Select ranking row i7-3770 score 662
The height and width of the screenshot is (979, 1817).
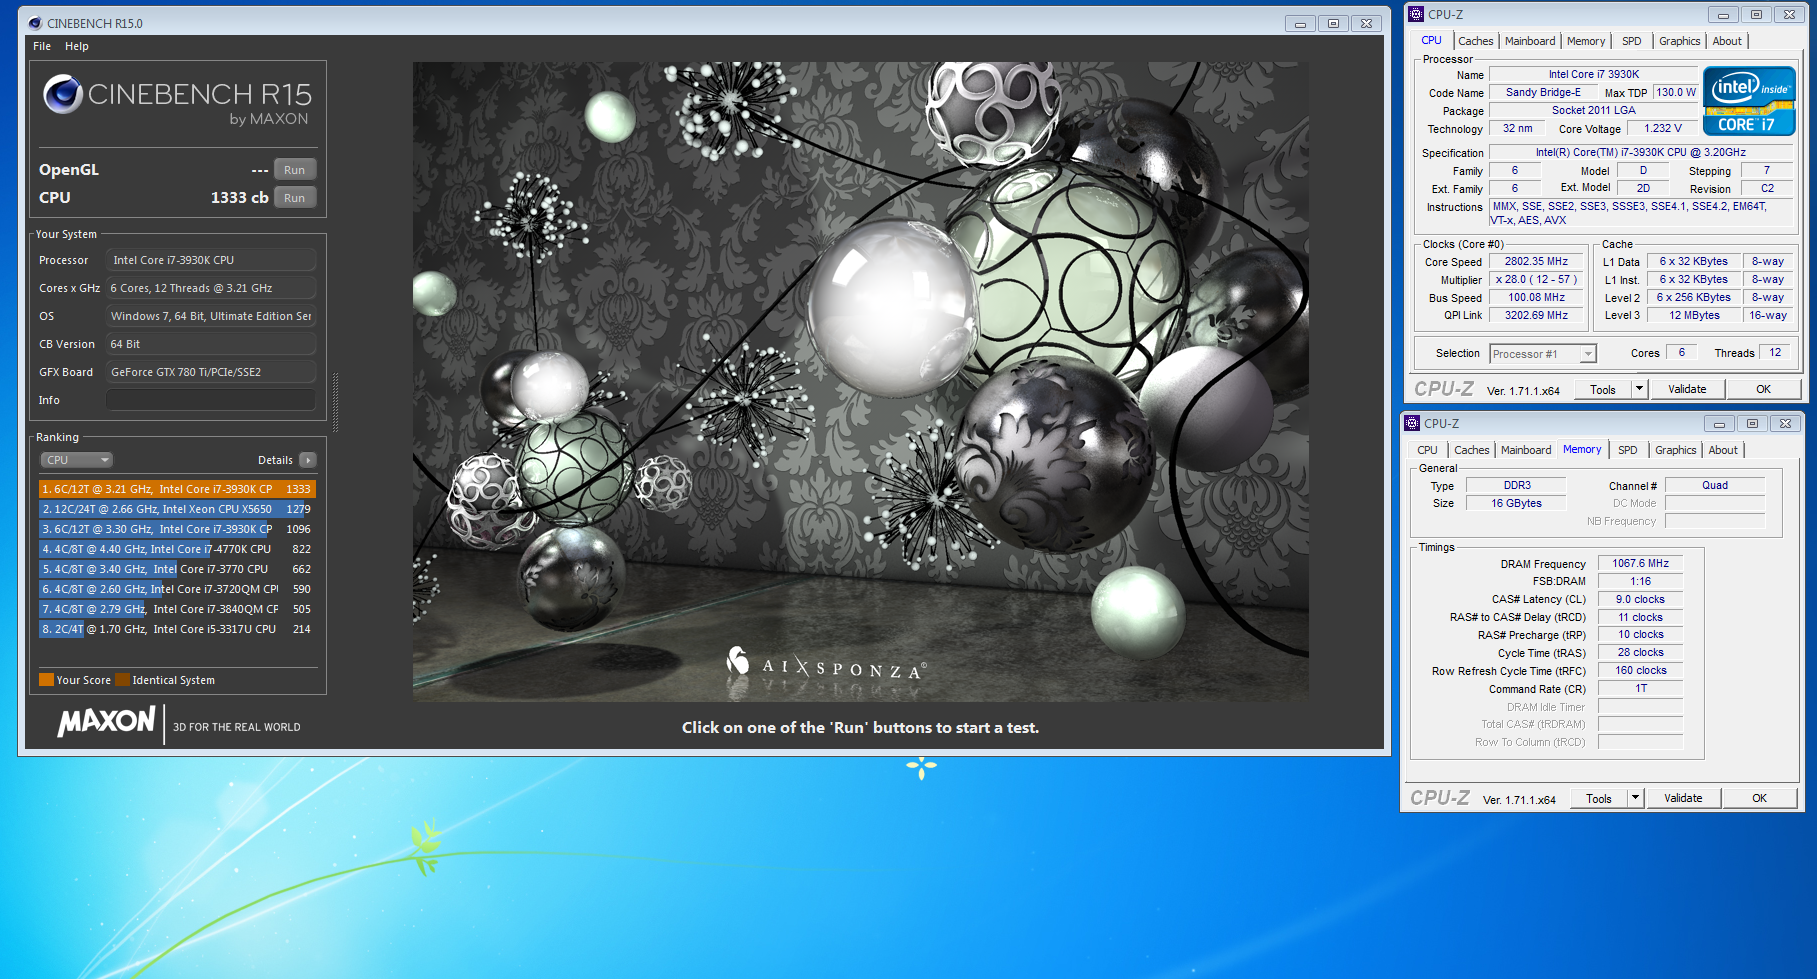point(177,569)
